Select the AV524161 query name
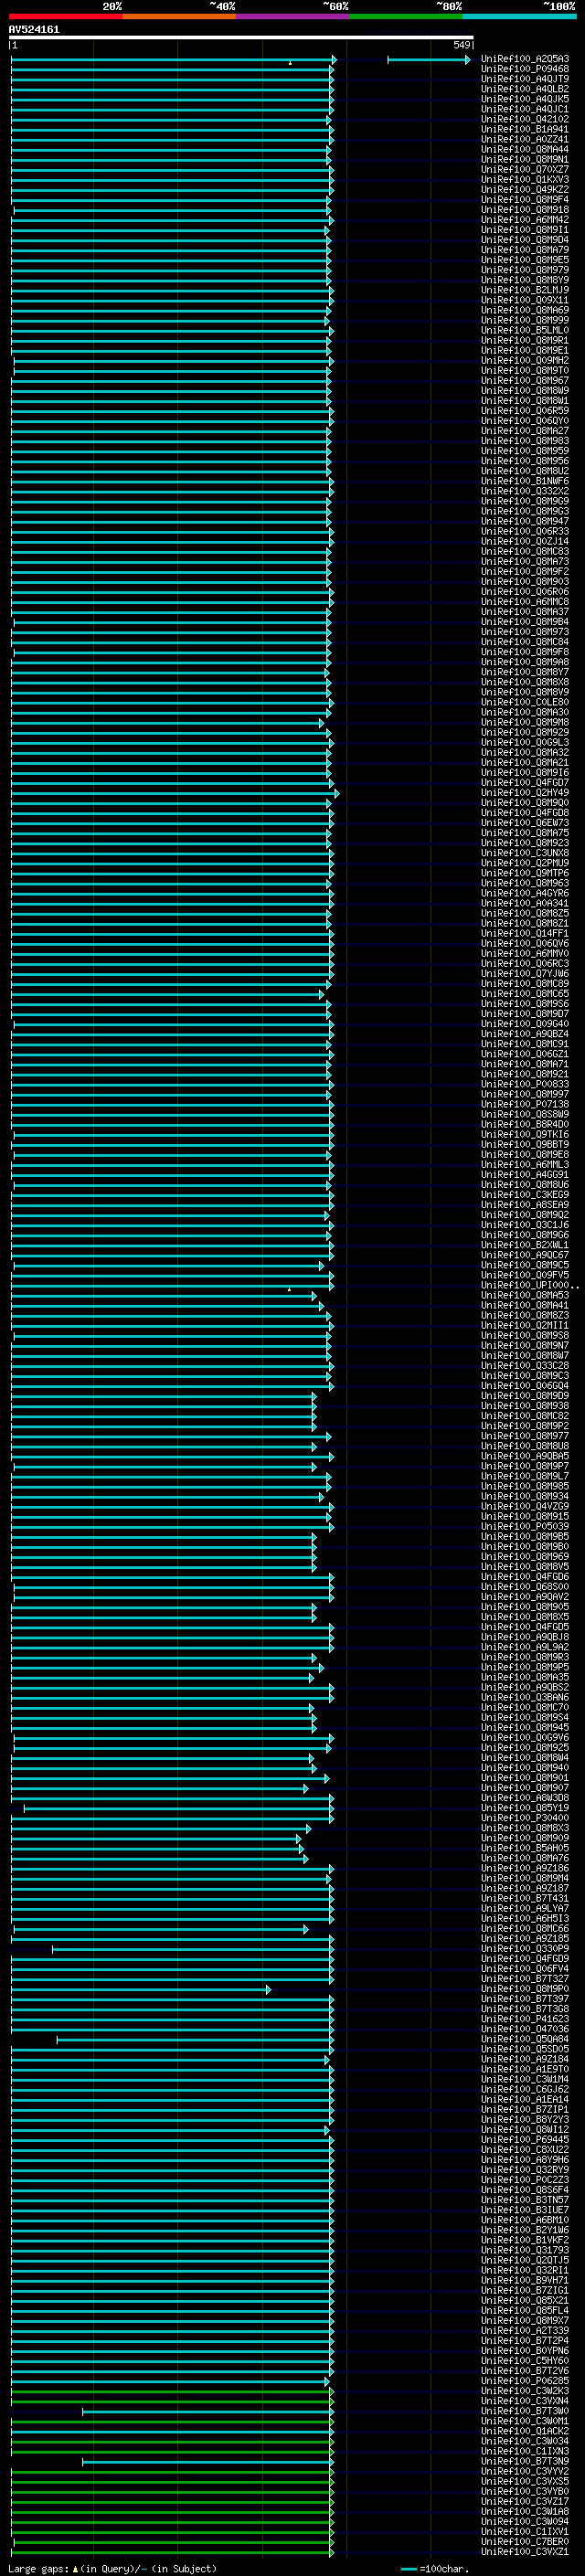The width and height of the screenshot is (585, 2576). (x=34, y=29)
